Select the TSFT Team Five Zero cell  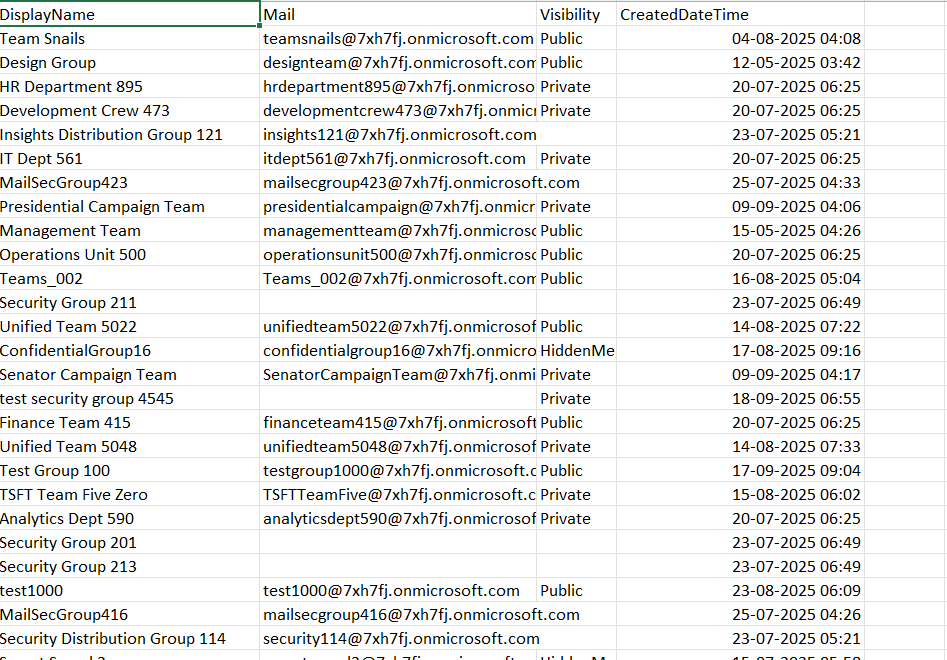[129, 495]
